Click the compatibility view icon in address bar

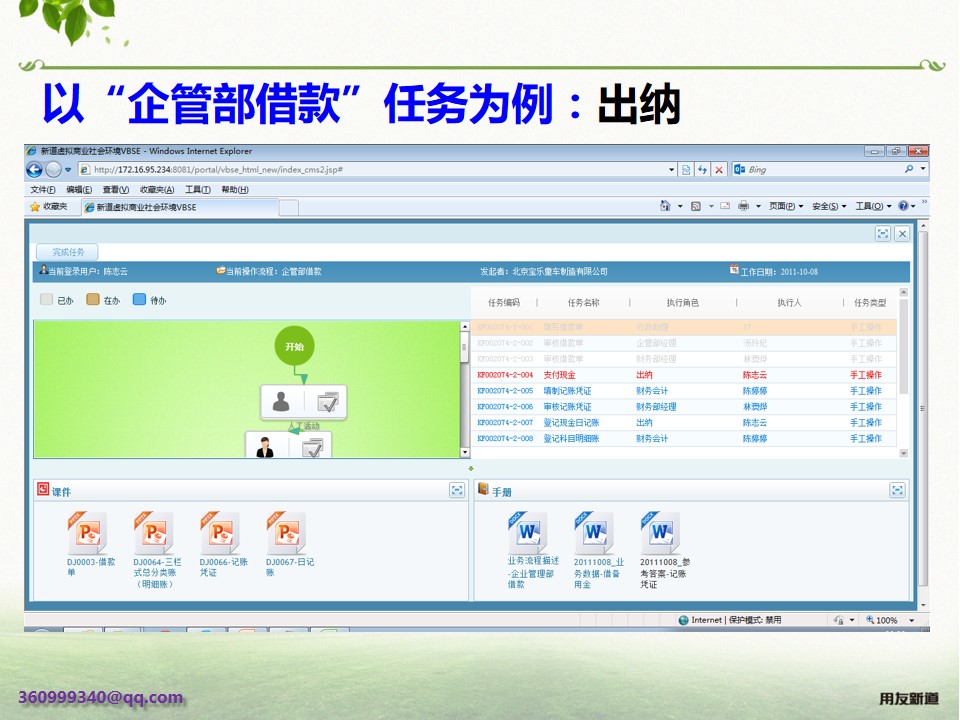[686, 170]
